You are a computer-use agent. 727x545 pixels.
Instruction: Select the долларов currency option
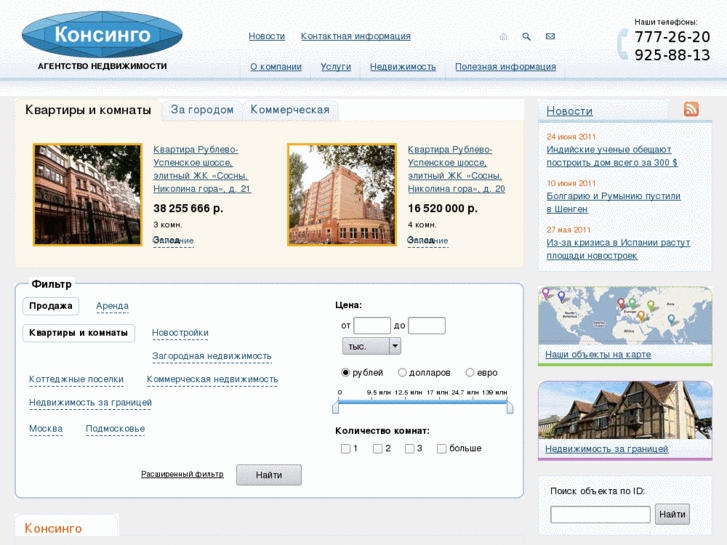[x=402, y=372]
